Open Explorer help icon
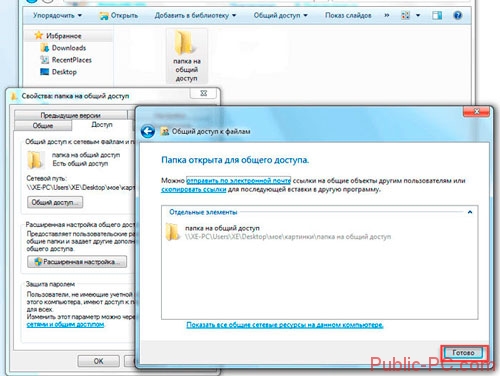Screen dimensions: 500x376 [x=458, y=15]
